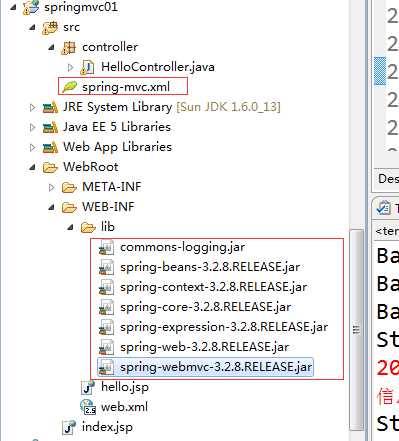Collapse the src folder arrow

(x=32, y=27)
